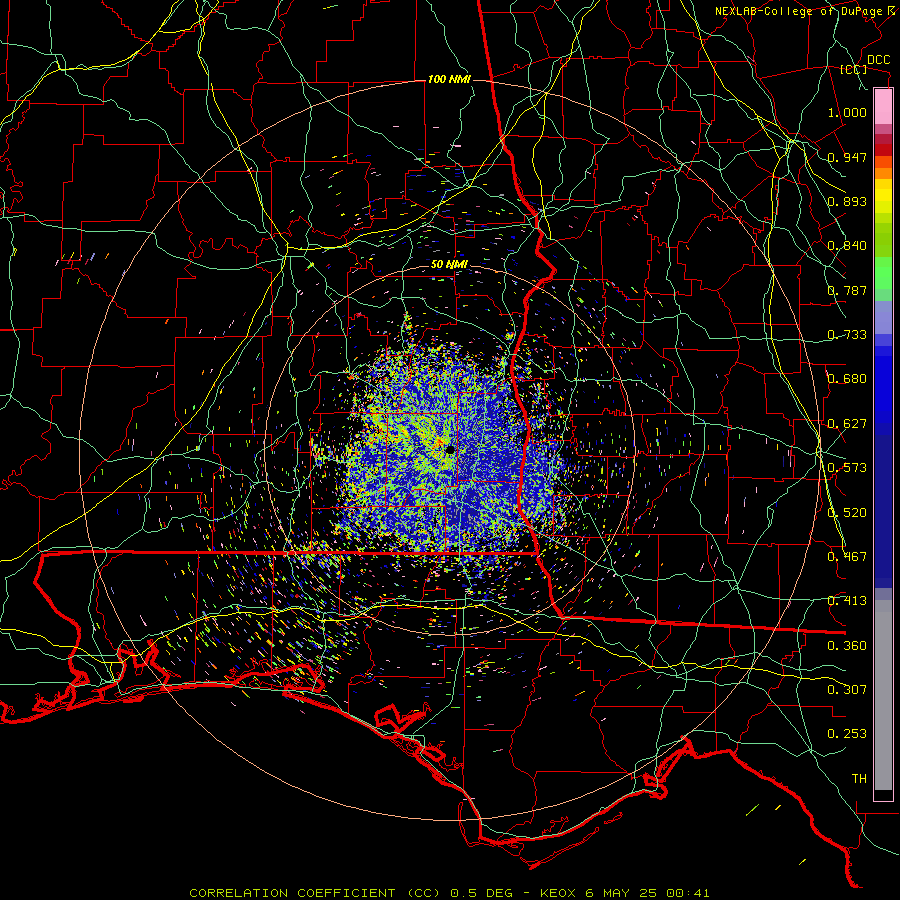
Task: Click the 0.467 scale value
Action: click(847, 557)
